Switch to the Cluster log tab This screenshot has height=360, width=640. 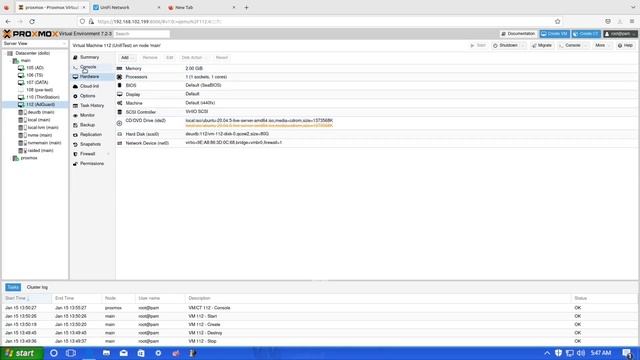(x=37, y=287)
